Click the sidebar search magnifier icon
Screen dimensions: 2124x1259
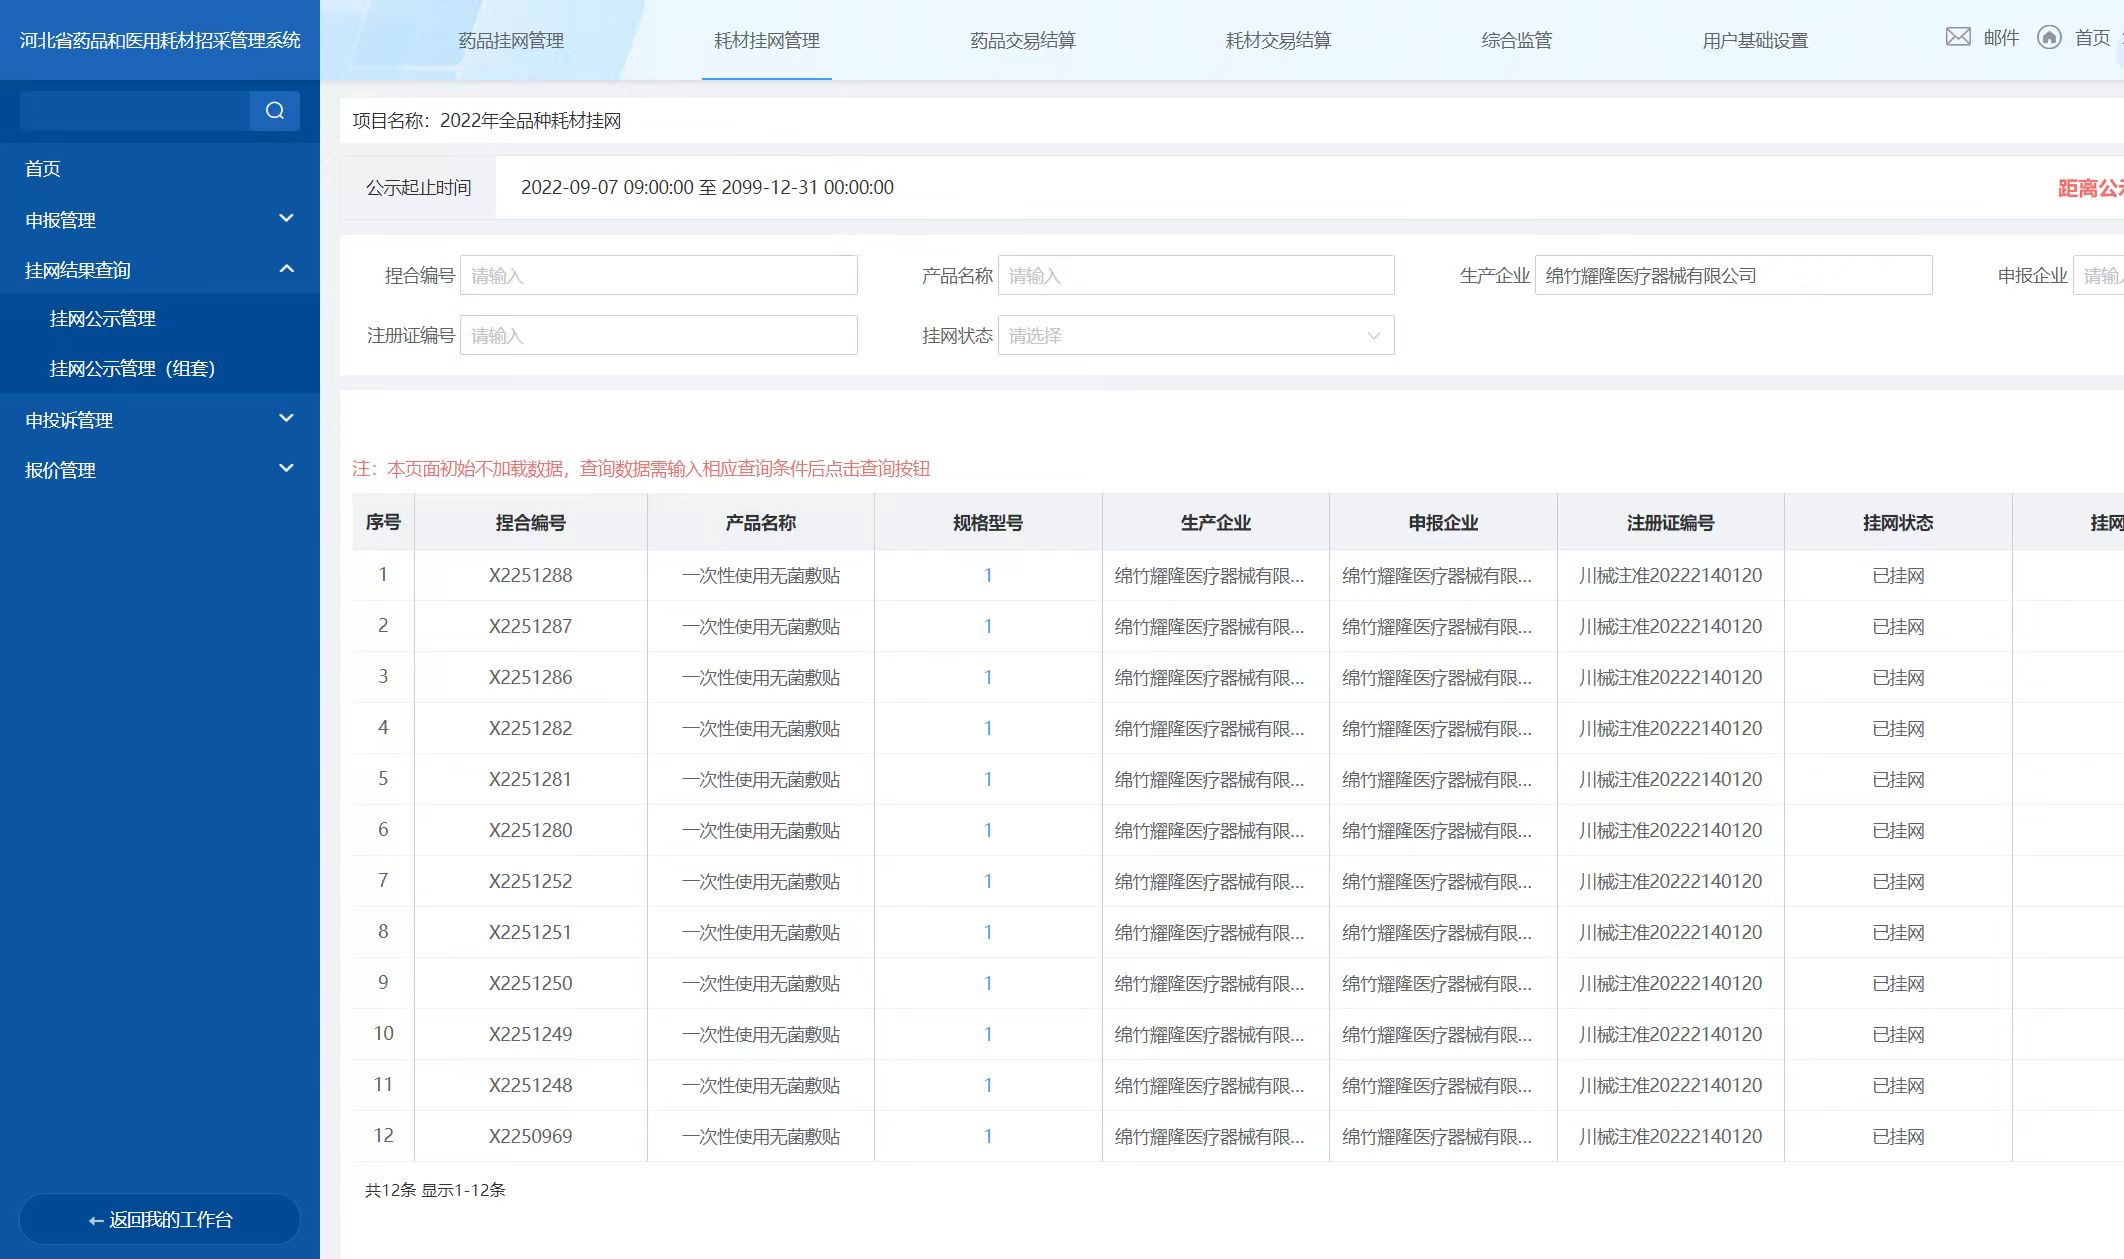275,111
